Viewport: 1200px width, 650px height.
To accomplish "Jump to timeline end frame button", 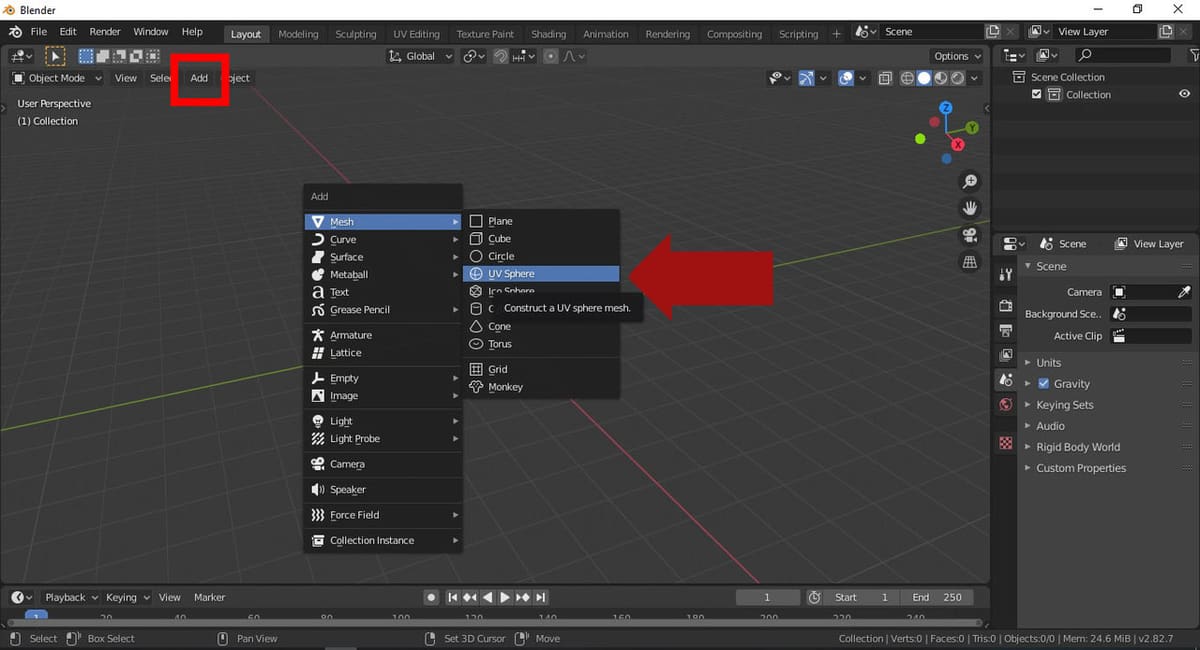I will tap(541, 597).
